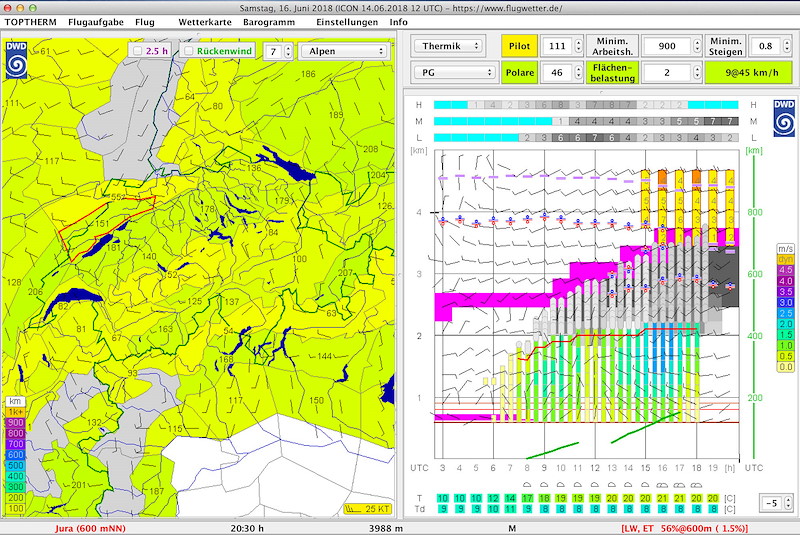Image resolution: width=800 pixels, height=535 pixels.
Task: Select the 4.5 swatch in m/s legend
Action: pos(785,270)
